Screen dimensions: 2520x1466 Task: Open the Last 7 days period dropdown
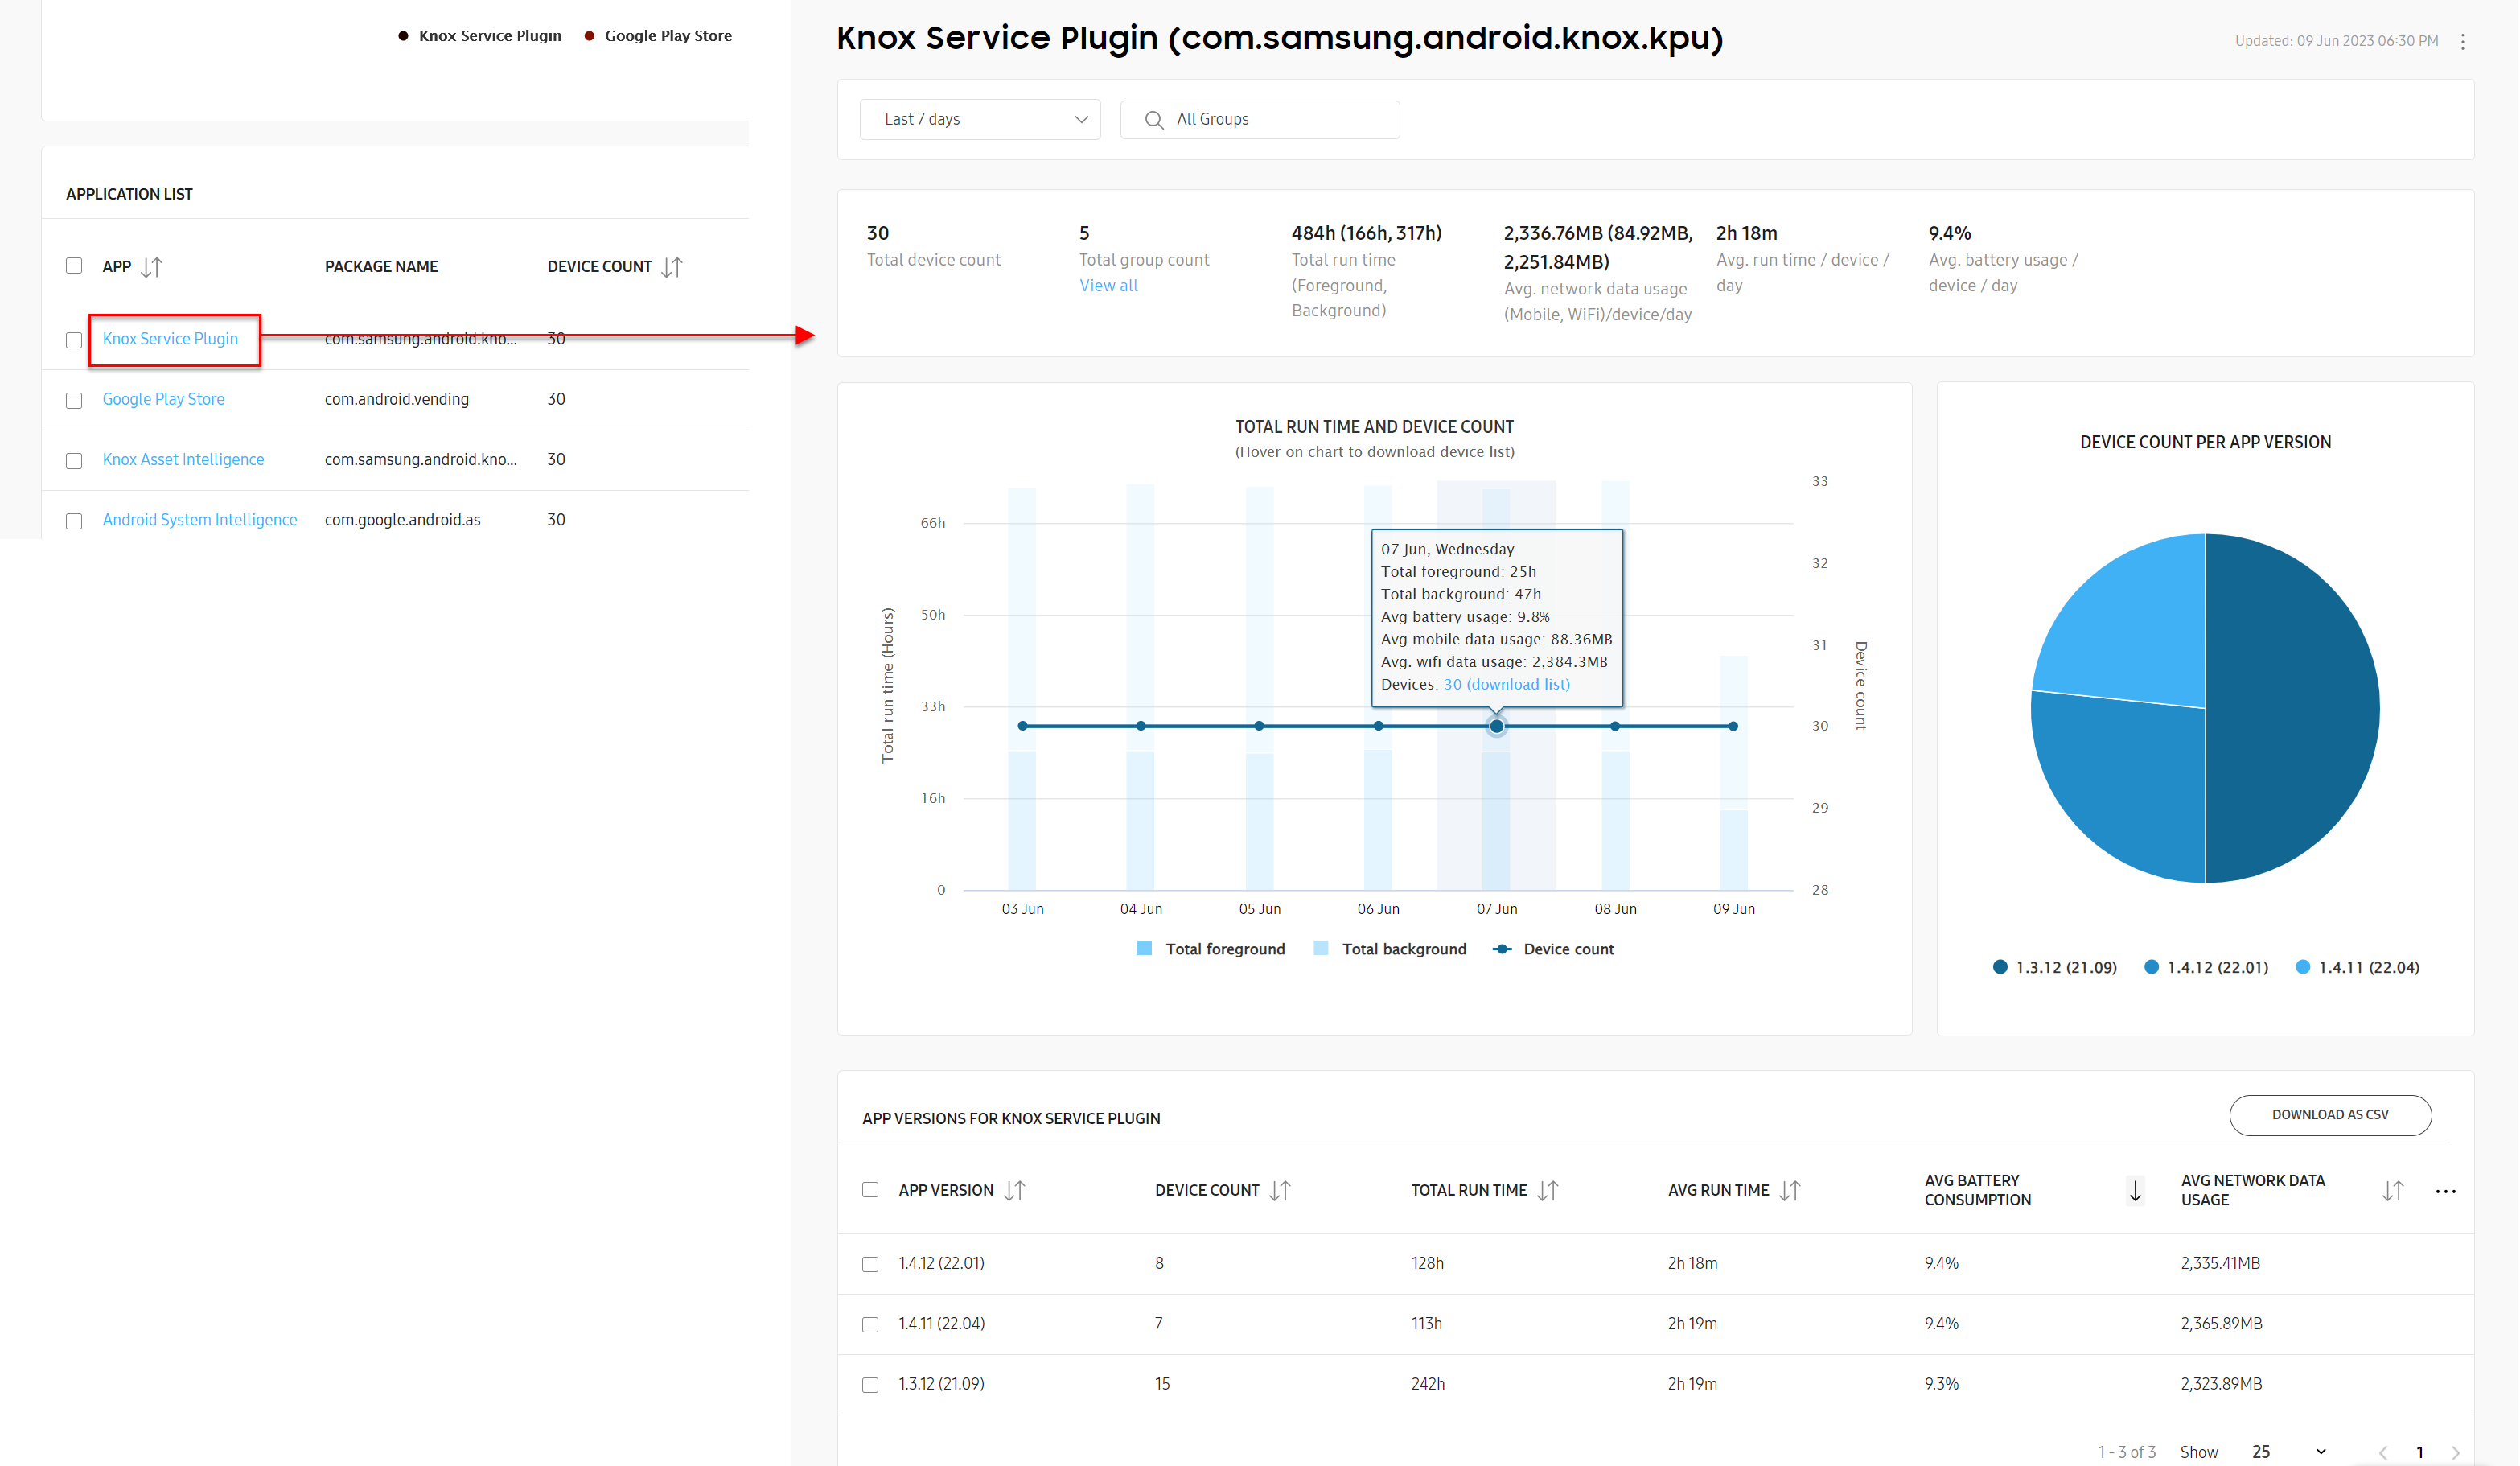[980, 120]
